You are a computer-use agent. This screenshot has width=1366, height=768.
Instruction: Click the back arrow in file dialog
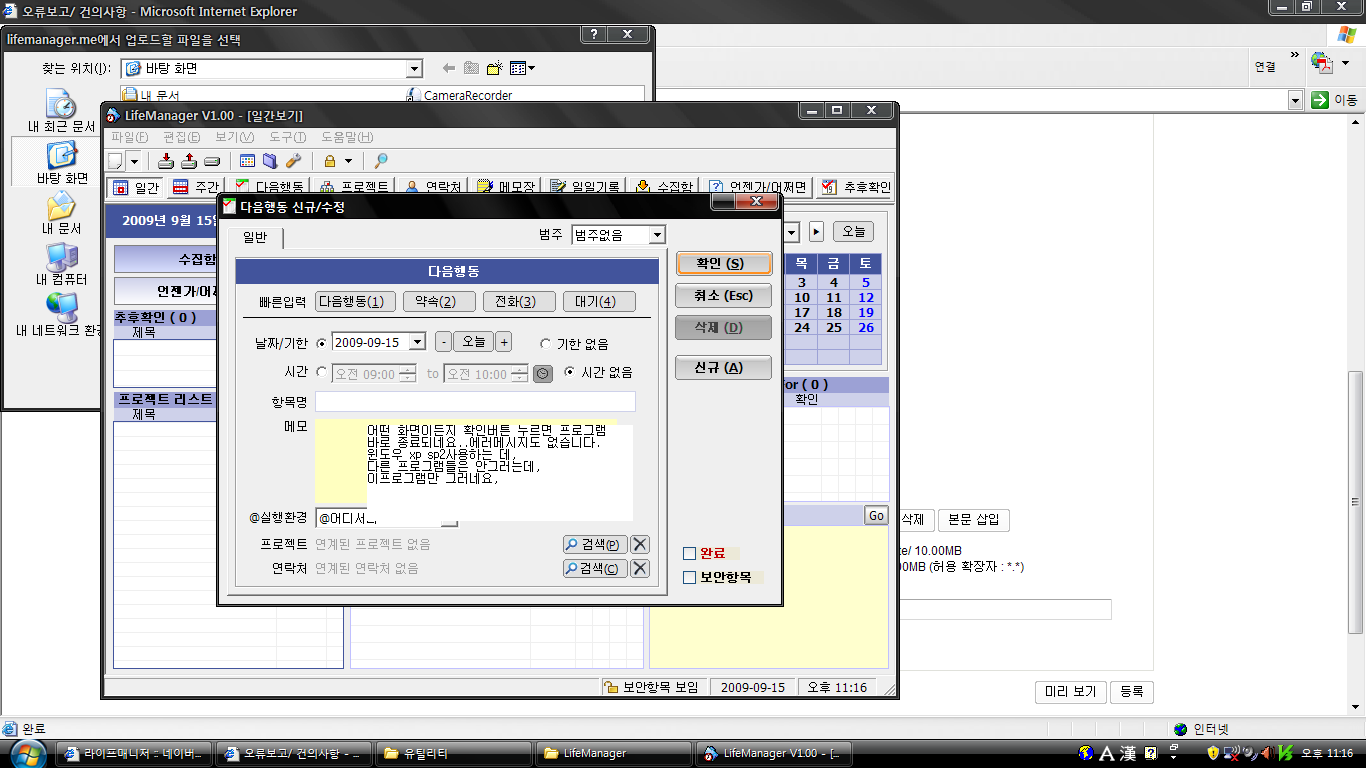449,68
